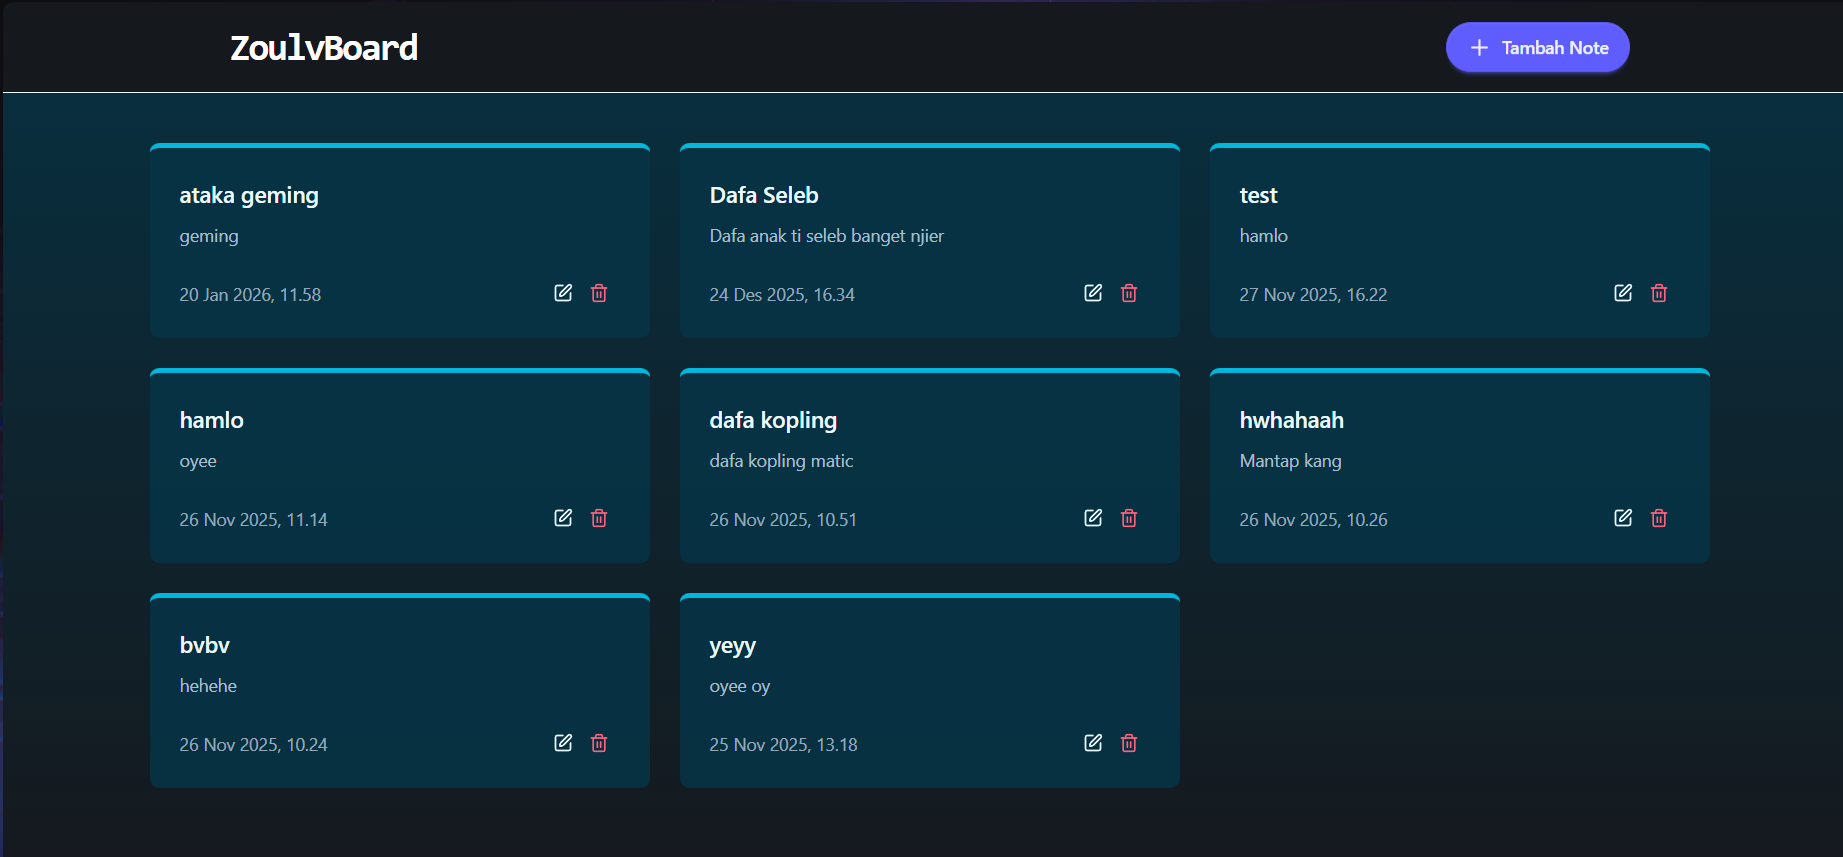Viewport: 1843px width, 857px height.
Task: Edit the "bvbv" note
Action: click(563, 743)
